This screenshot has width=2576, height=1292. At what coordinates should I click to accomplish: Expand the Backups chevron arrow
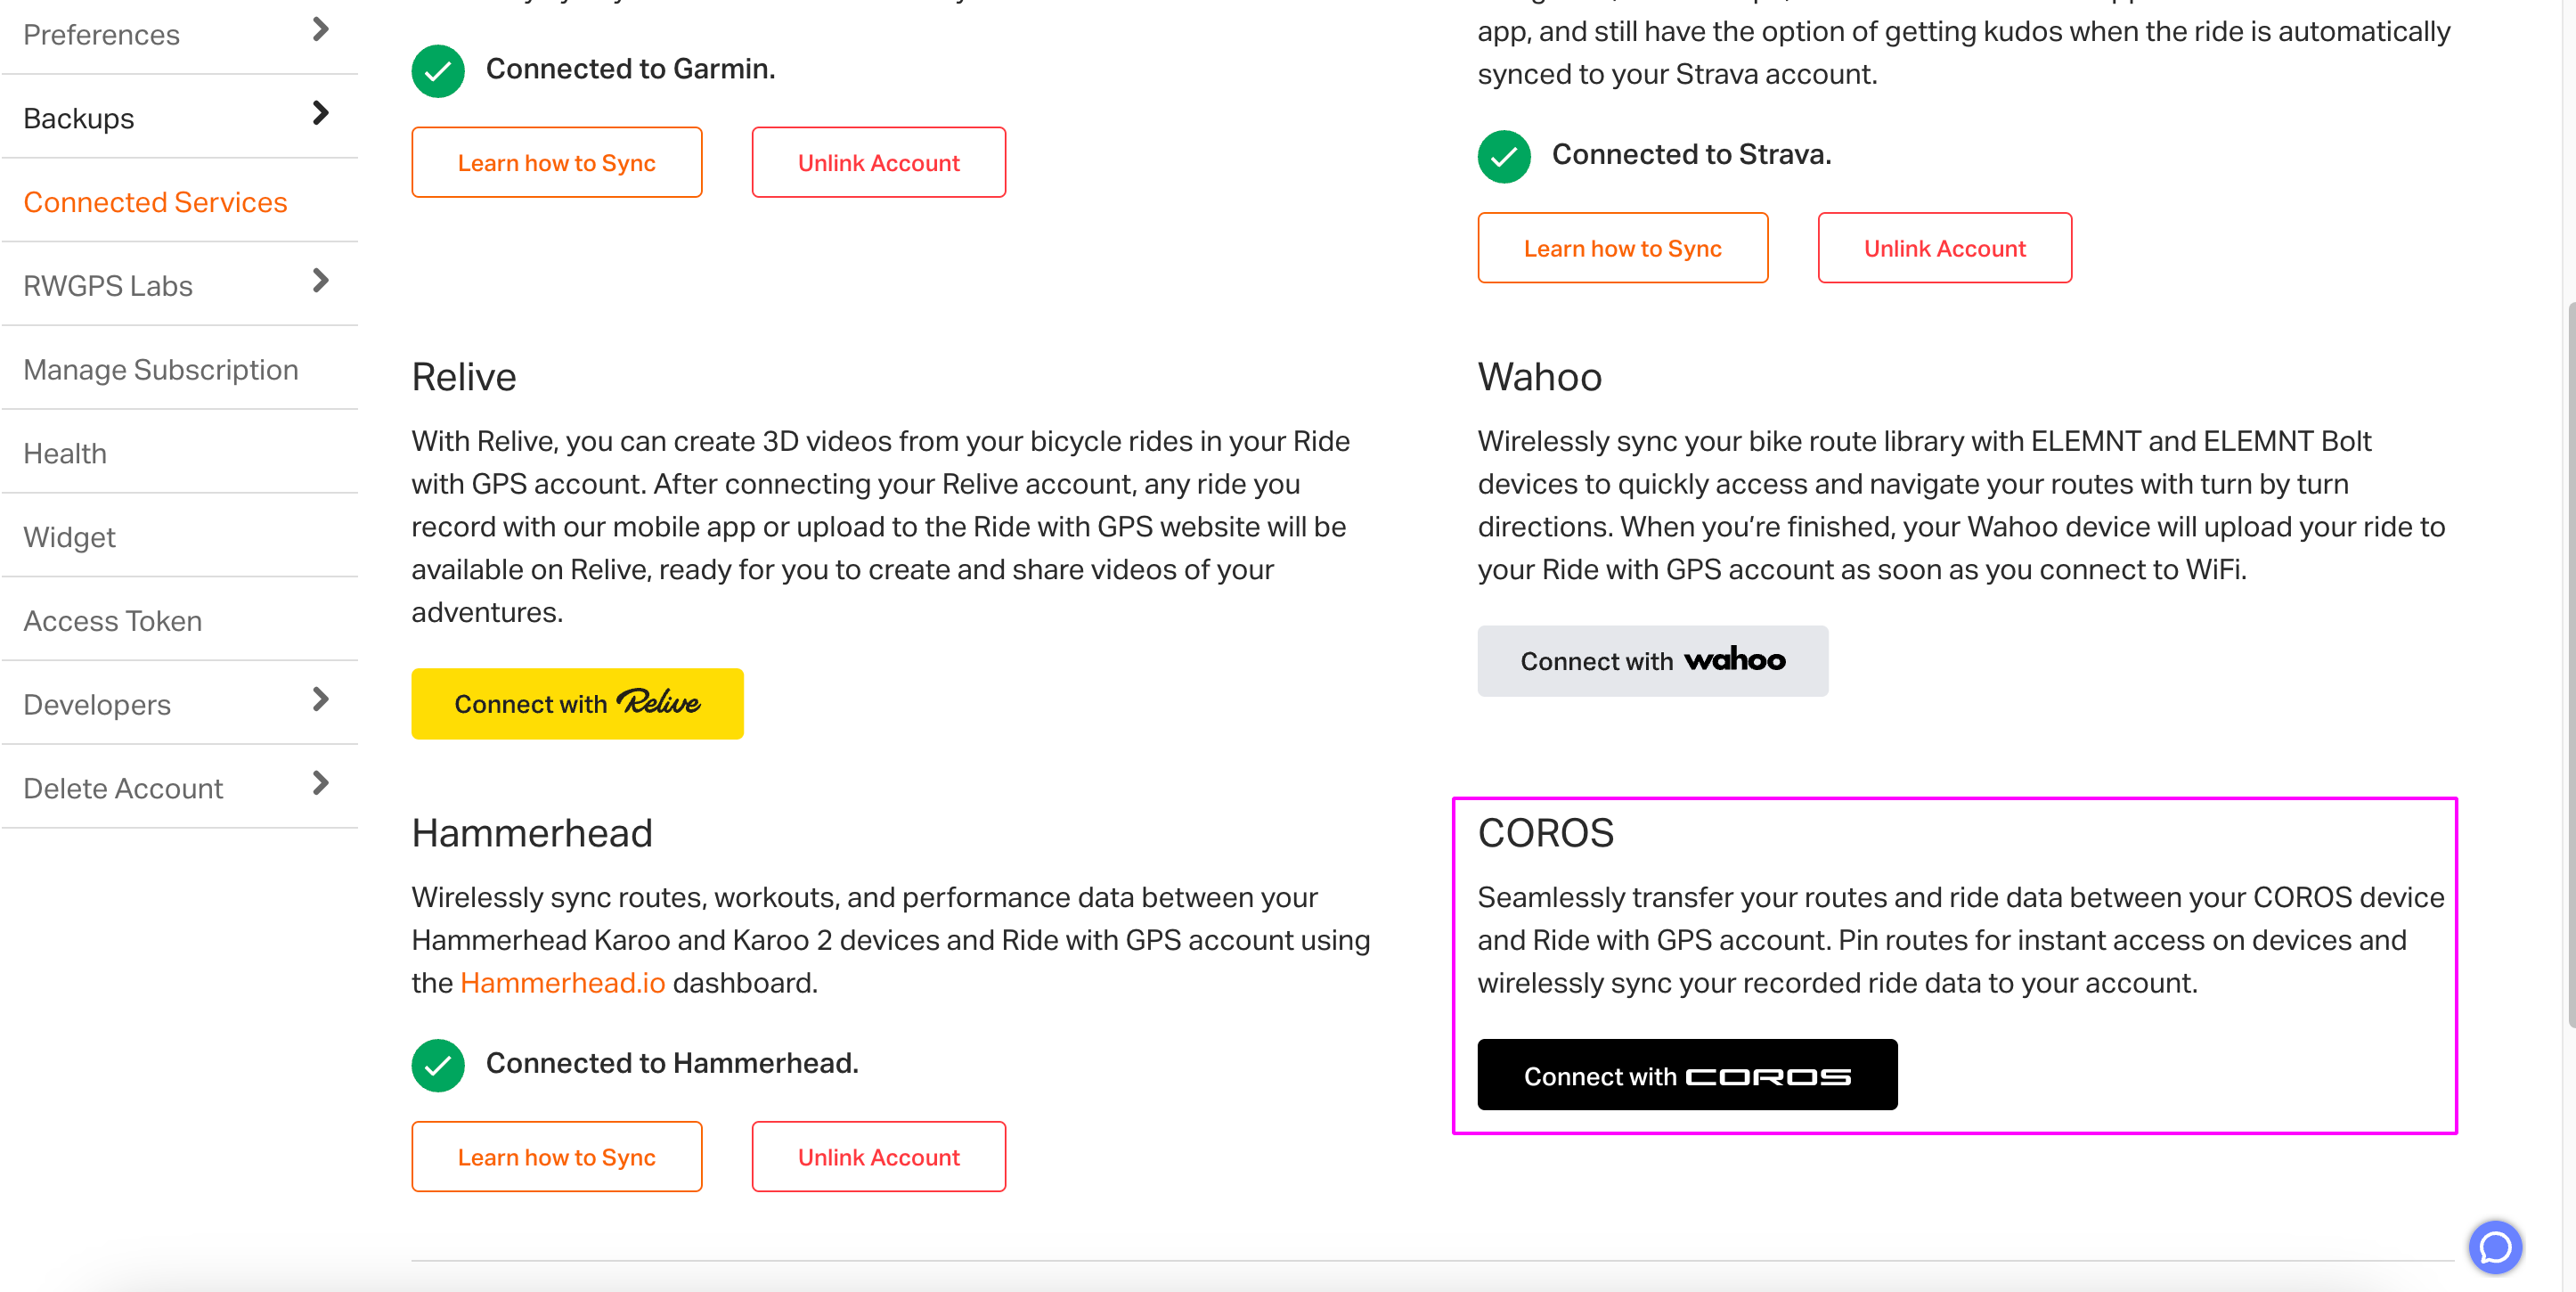(x=320, y=113)
